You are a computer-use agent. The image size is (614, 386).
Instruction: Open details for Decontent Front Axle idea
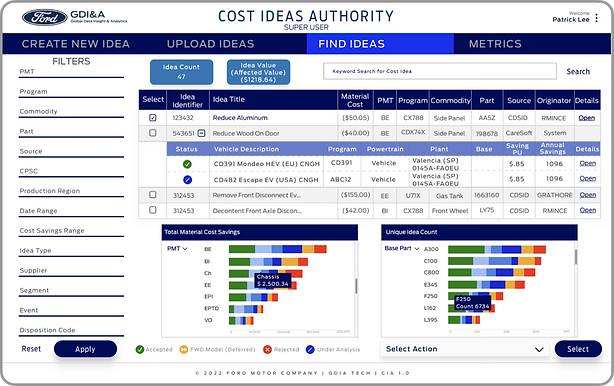click(x=588, y=210)
